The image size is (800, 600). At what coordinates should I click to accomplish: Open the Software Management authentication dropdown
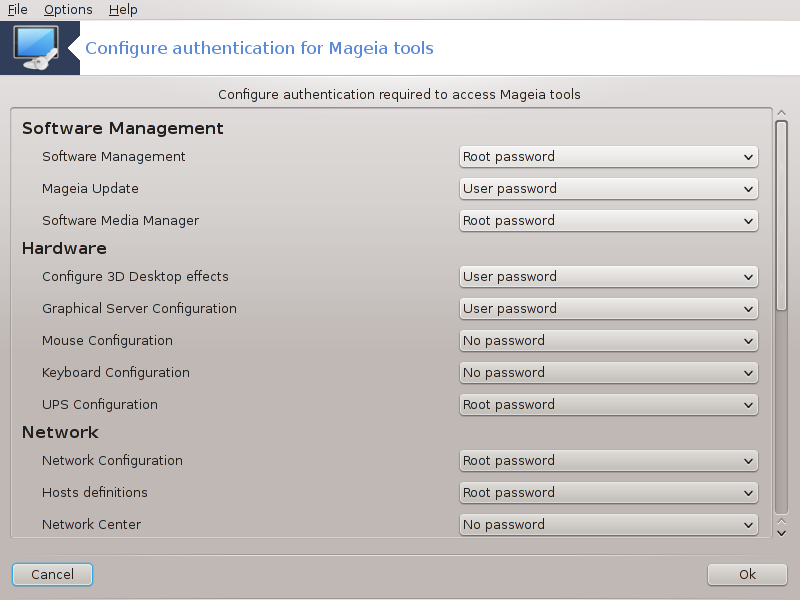(609, 157)
